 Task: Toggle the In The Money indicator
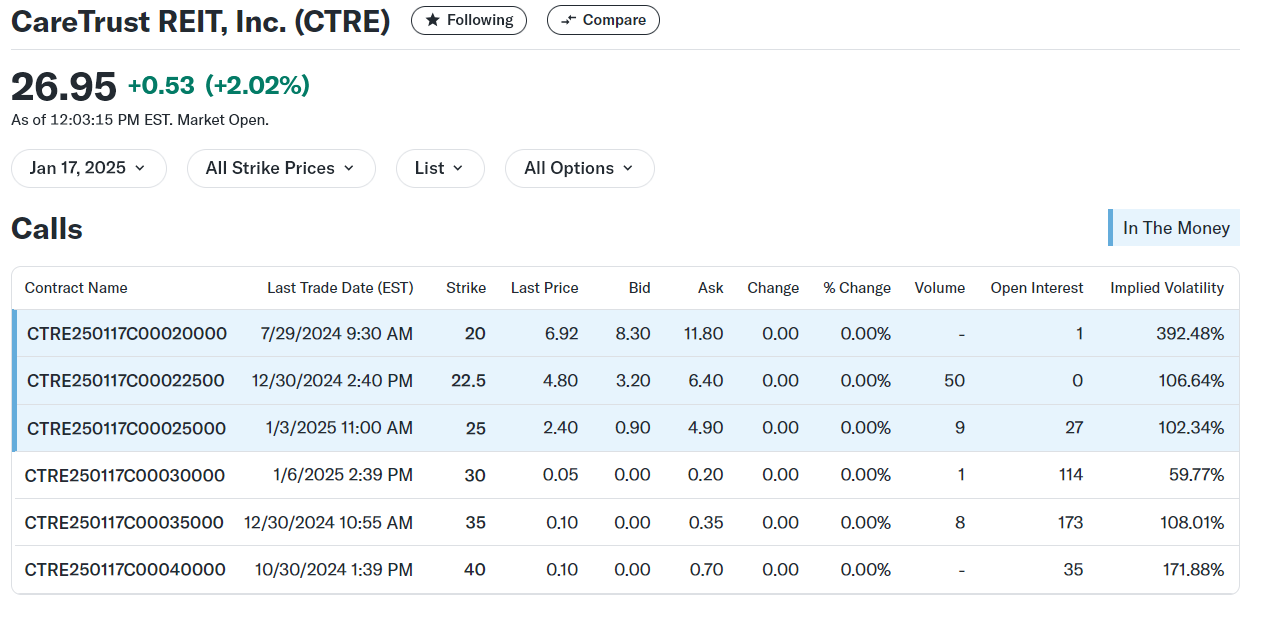tap(1175, 228)
